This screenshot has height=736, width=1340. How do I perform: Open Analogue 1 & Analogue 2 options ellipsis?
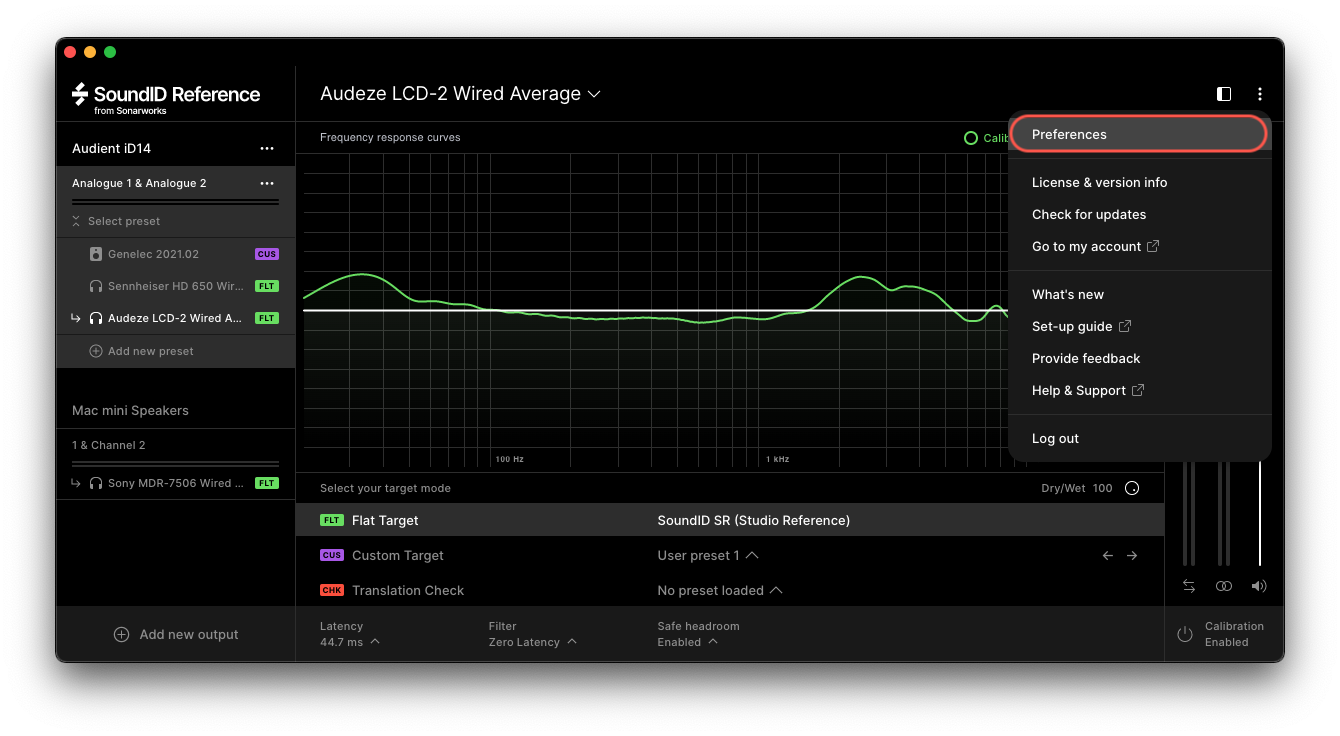click(x=267, y=183)
